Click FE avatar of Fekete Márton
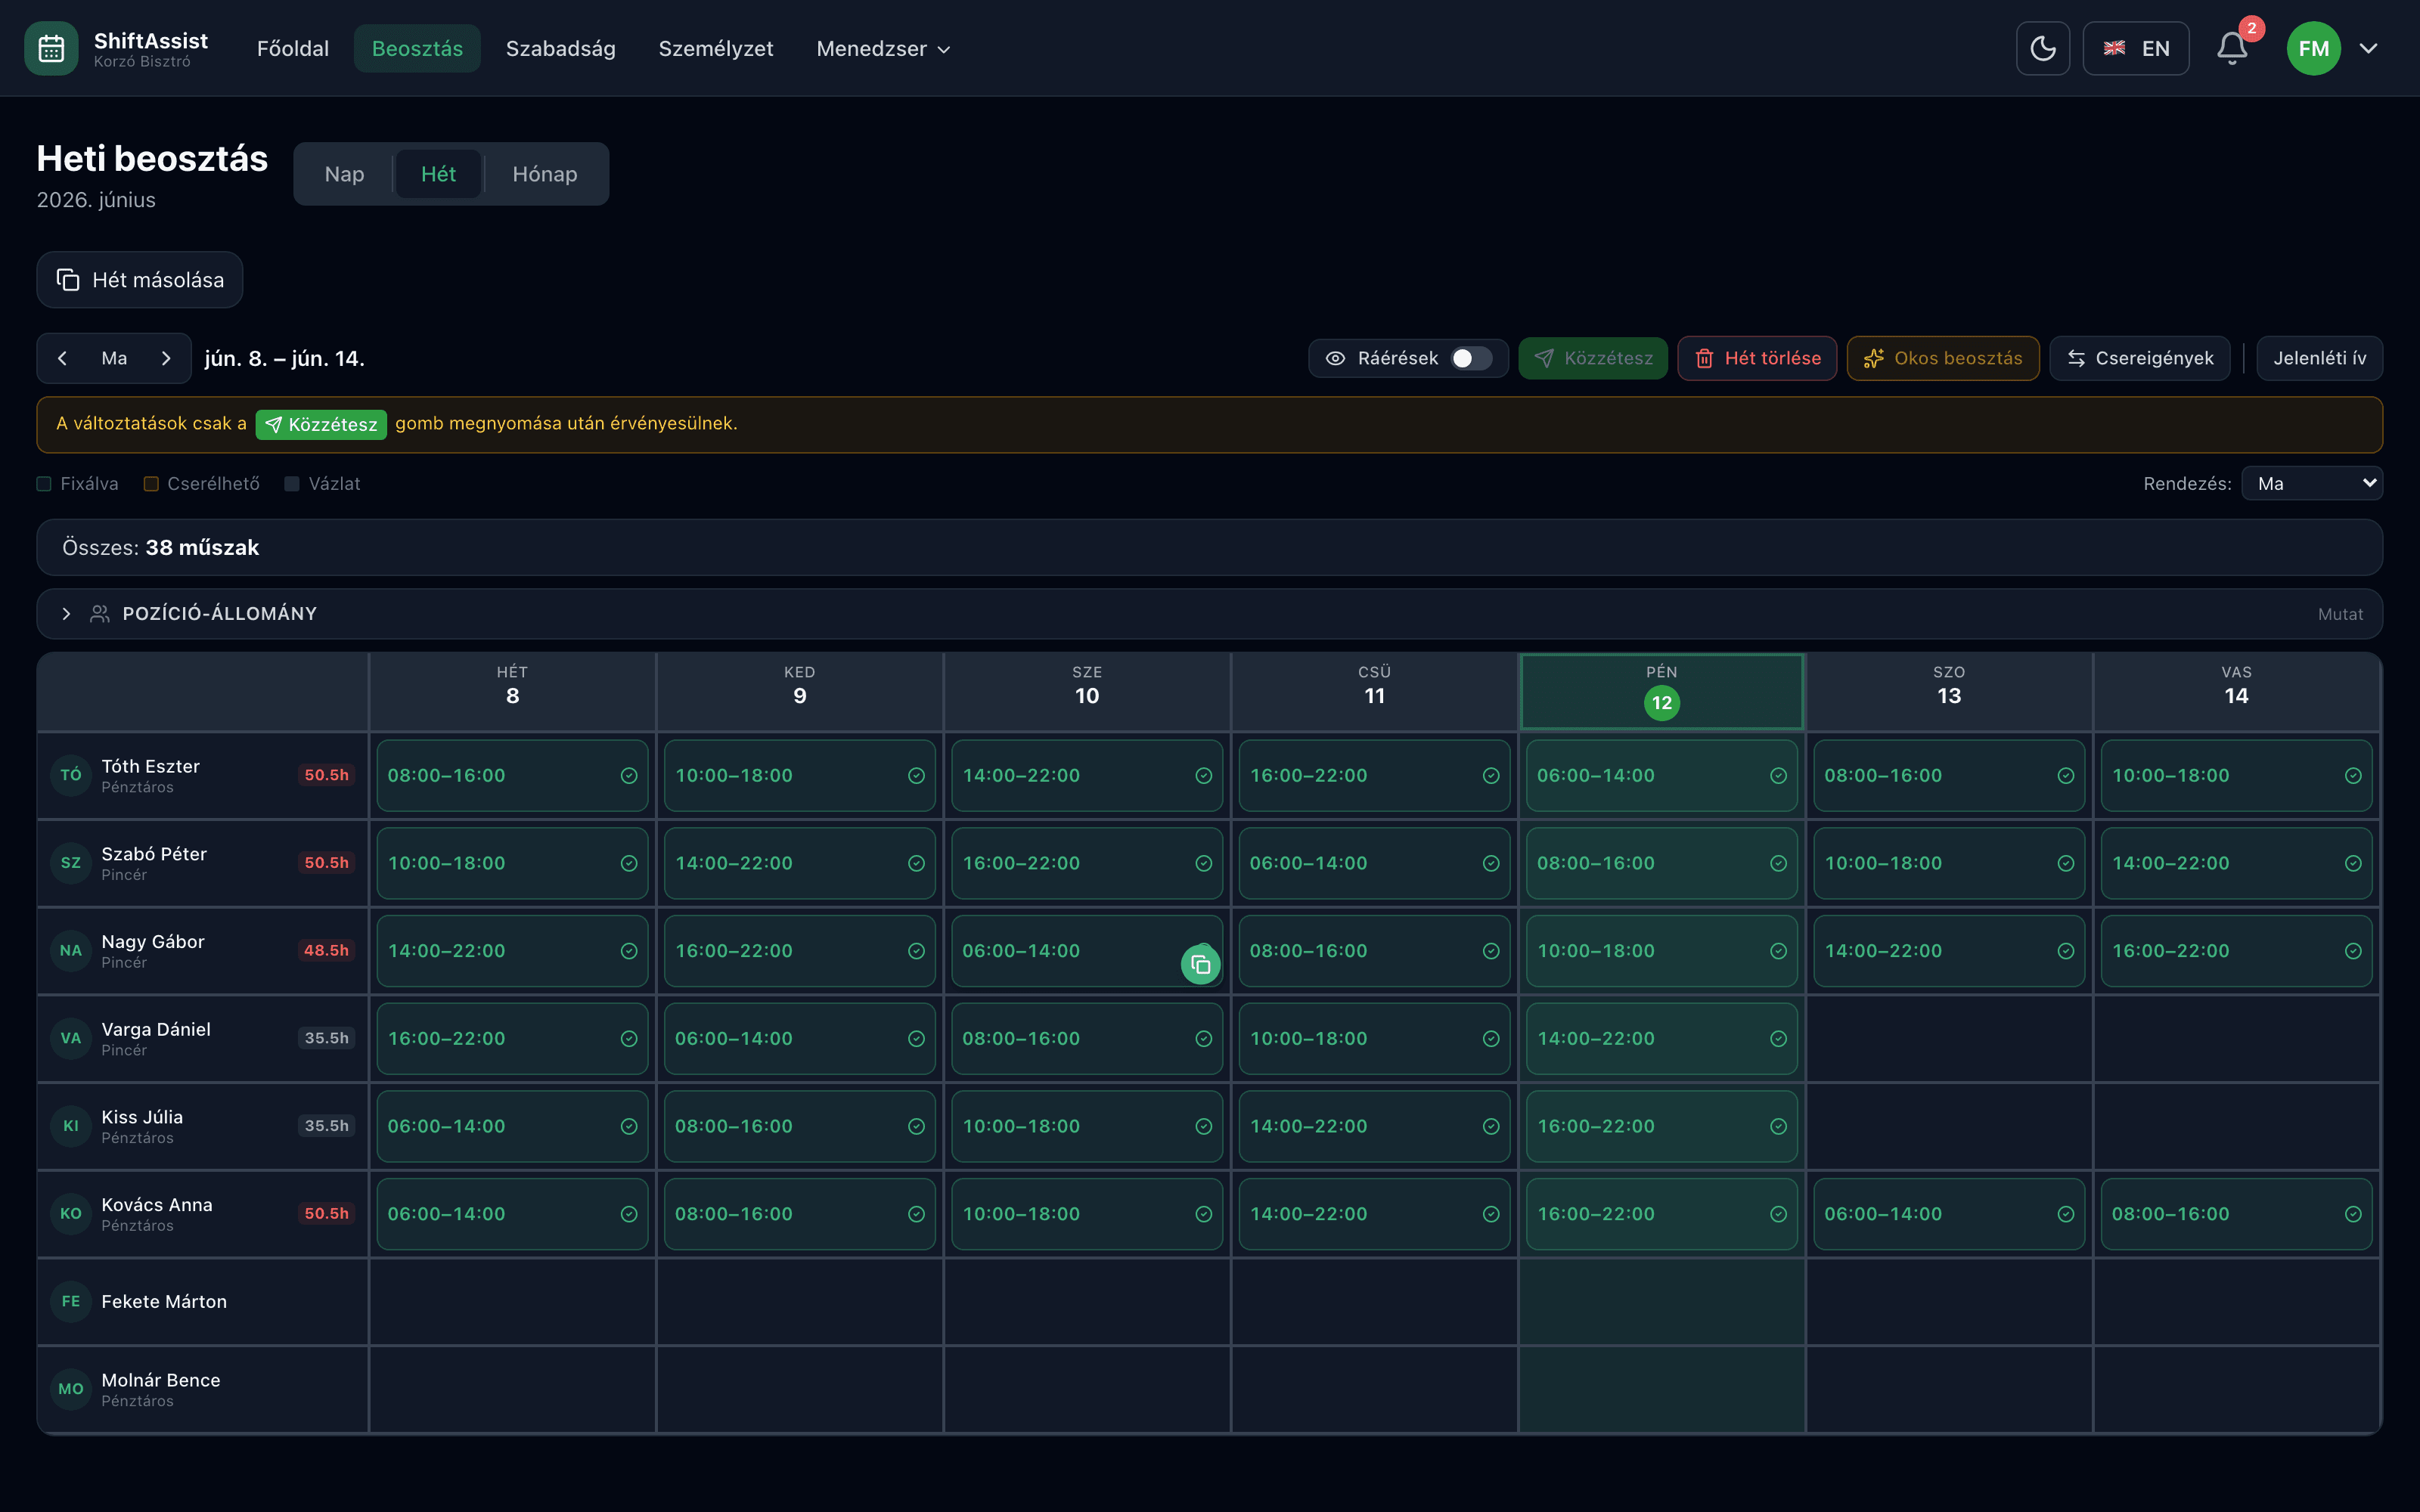Image resolution: width=2420 pixels, height=1512 pixels. coord(71,1301)
